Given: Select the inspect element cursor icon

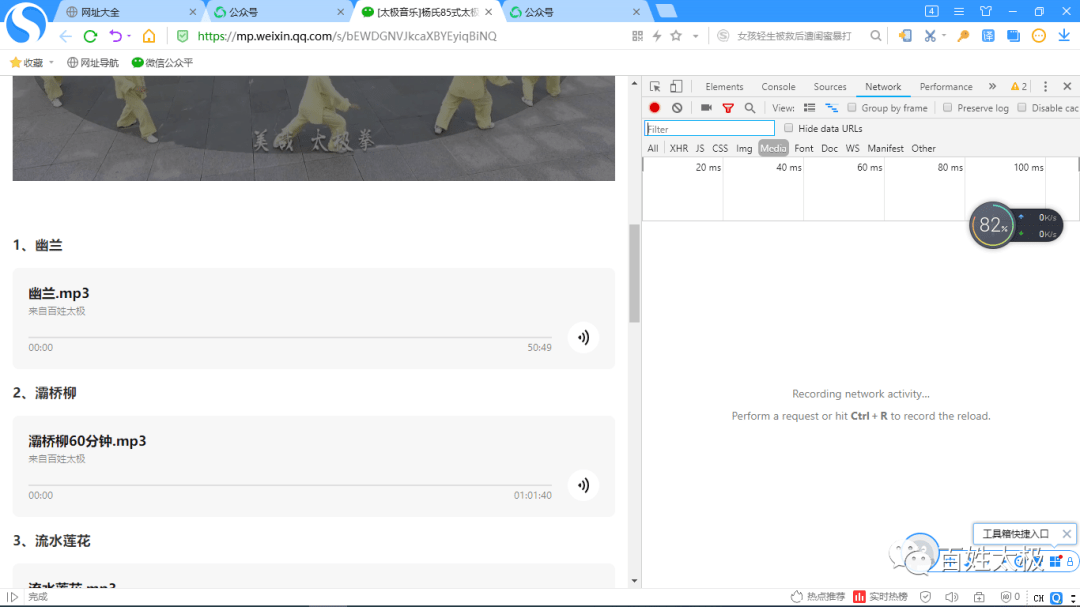Looking at the screenshot, I should (x=655, y=87).
